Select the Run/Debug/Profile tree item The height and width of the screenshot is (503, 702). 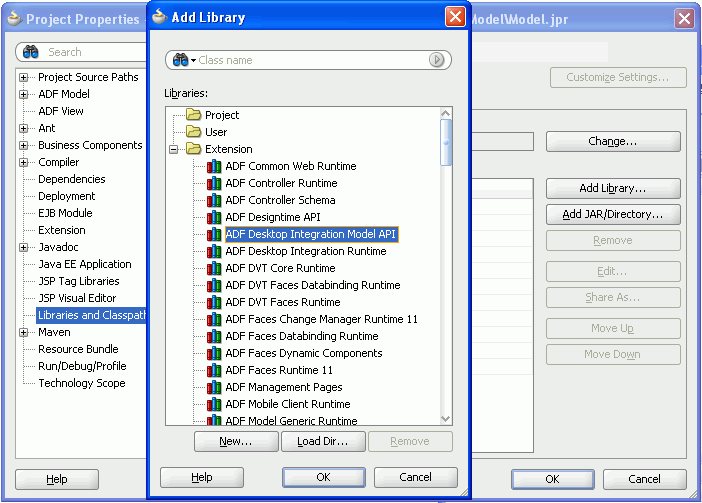pyautogui.click(x=82, y=367)
